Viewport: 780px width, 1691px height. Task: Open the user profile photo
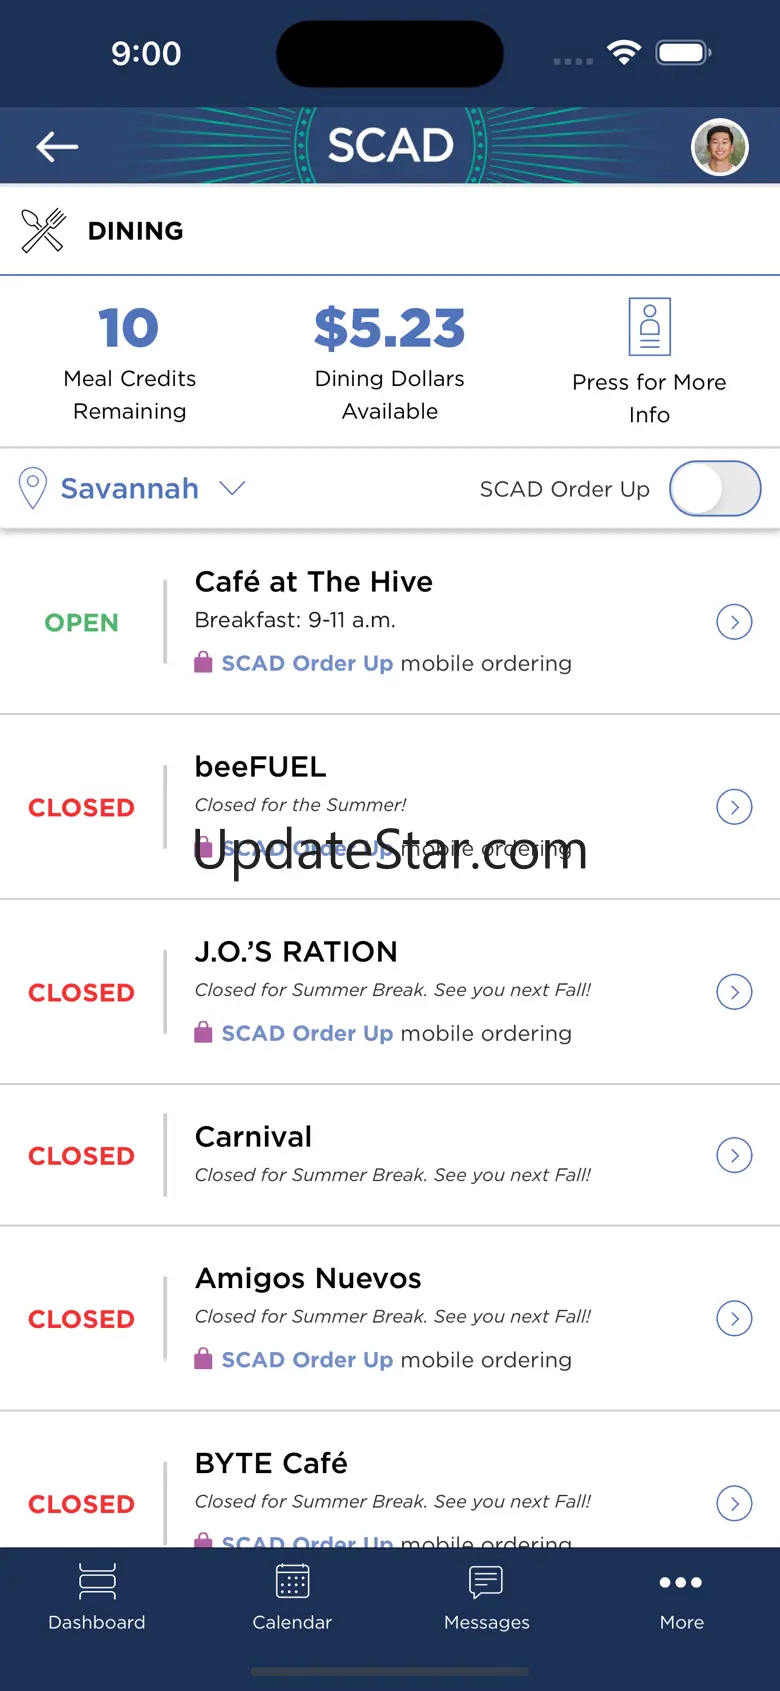coord(720,147)
